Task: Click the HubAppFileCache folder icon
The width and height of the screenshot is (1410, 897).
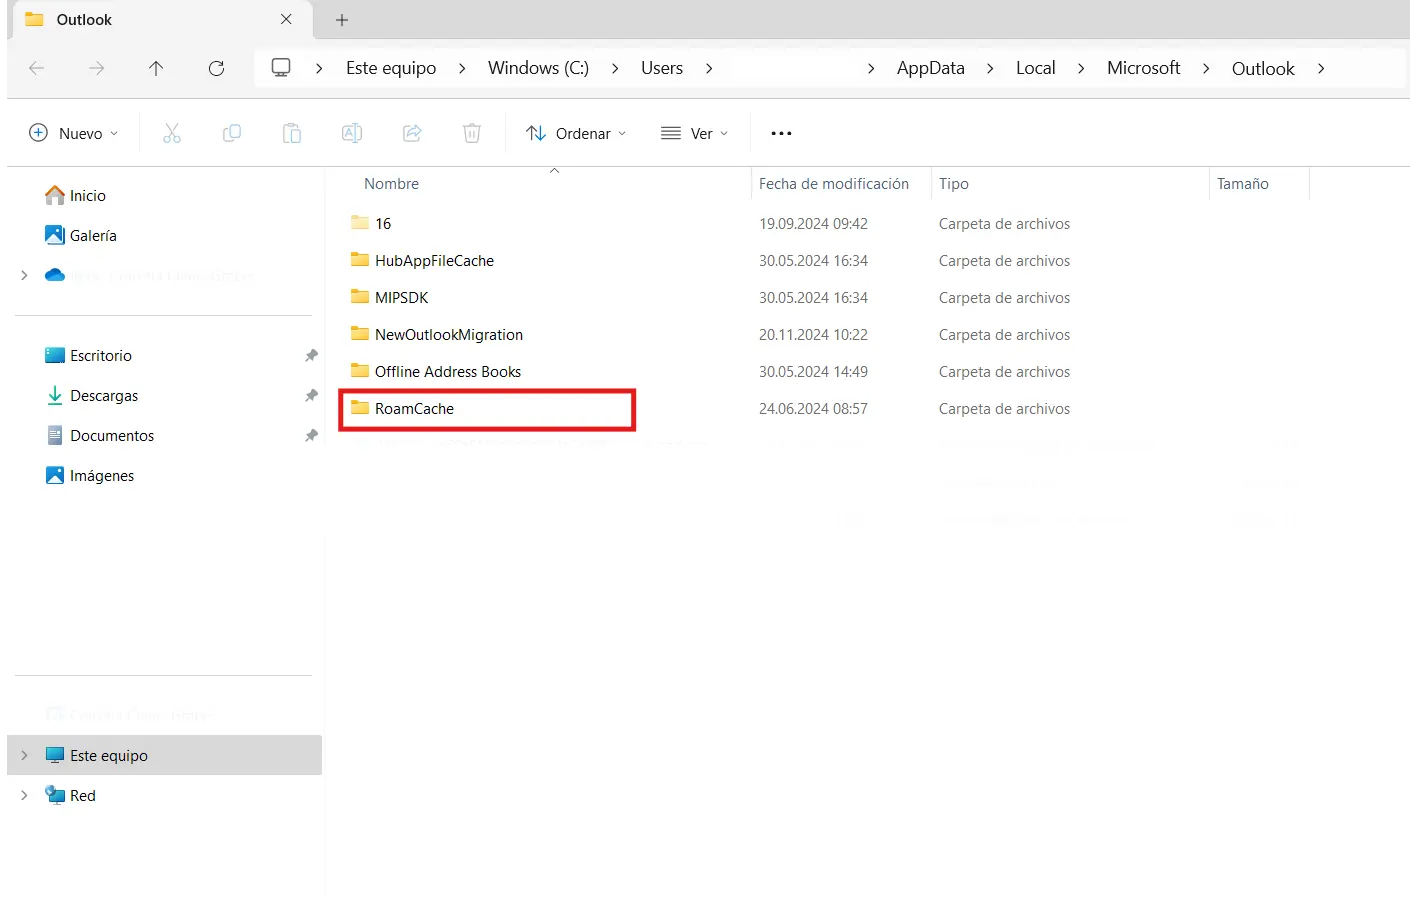Action: (x=360, y=260)
